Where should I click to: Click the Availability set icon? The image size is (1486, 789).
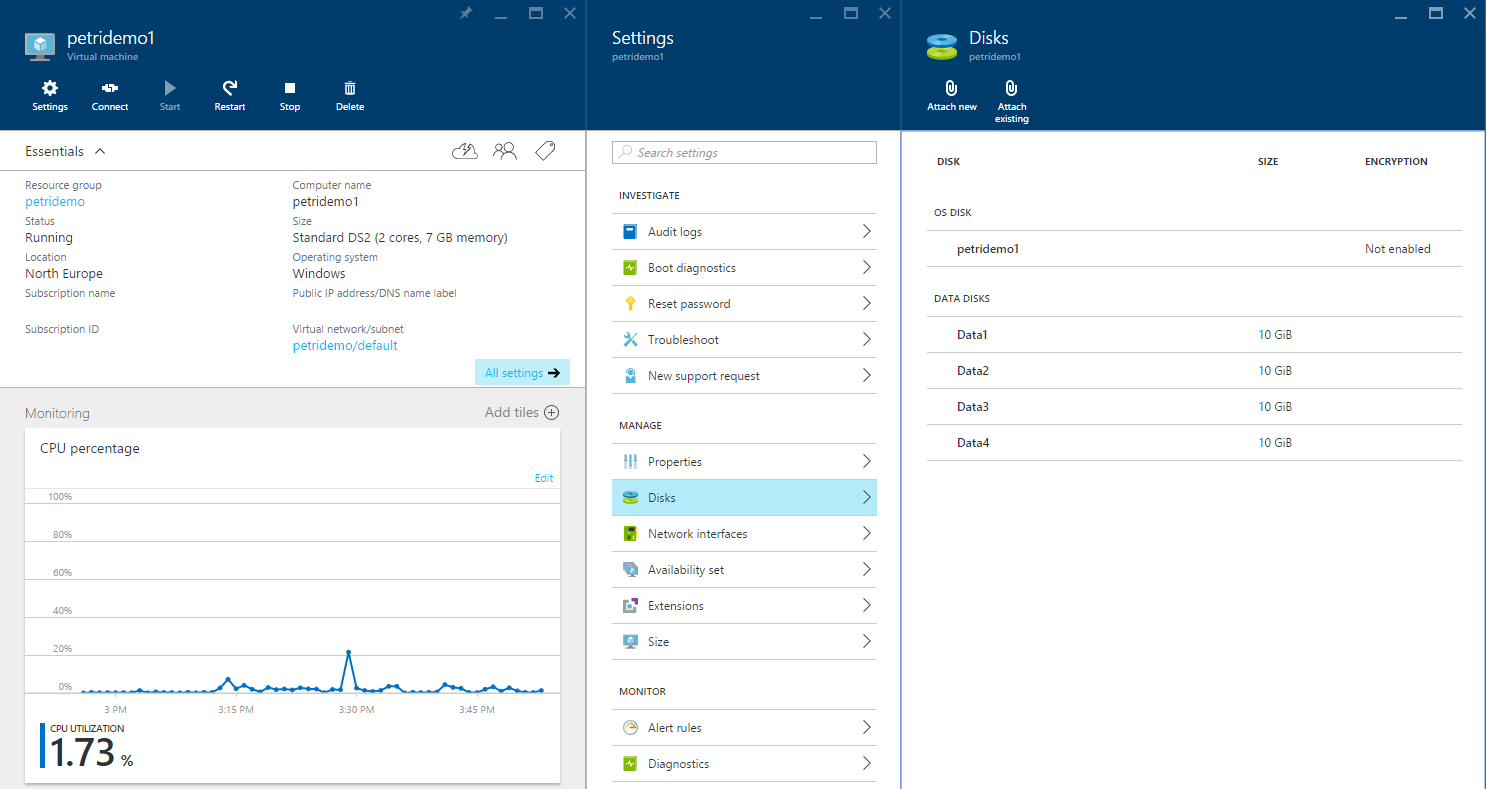click(x=630, y=569)
